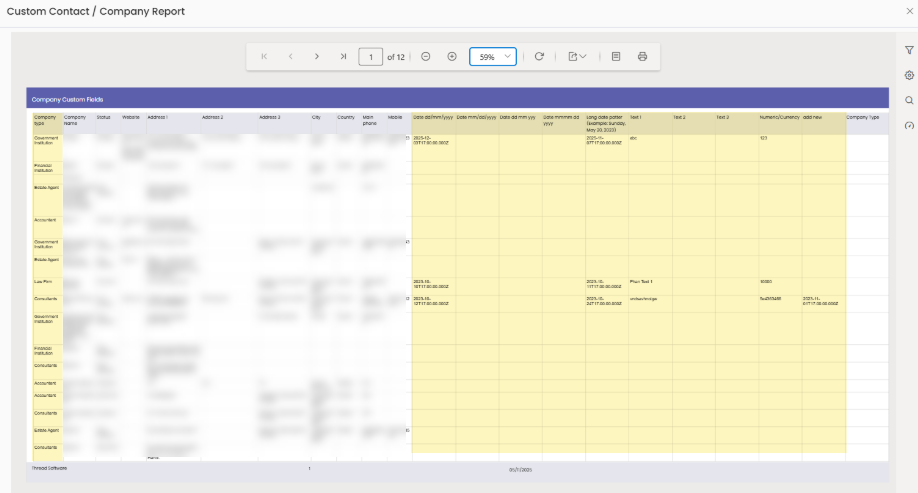Switch to print preview layout
Image resolution: width=918 pixels, height=493 pixels.
pyautogui.click(x=616, y=57)
